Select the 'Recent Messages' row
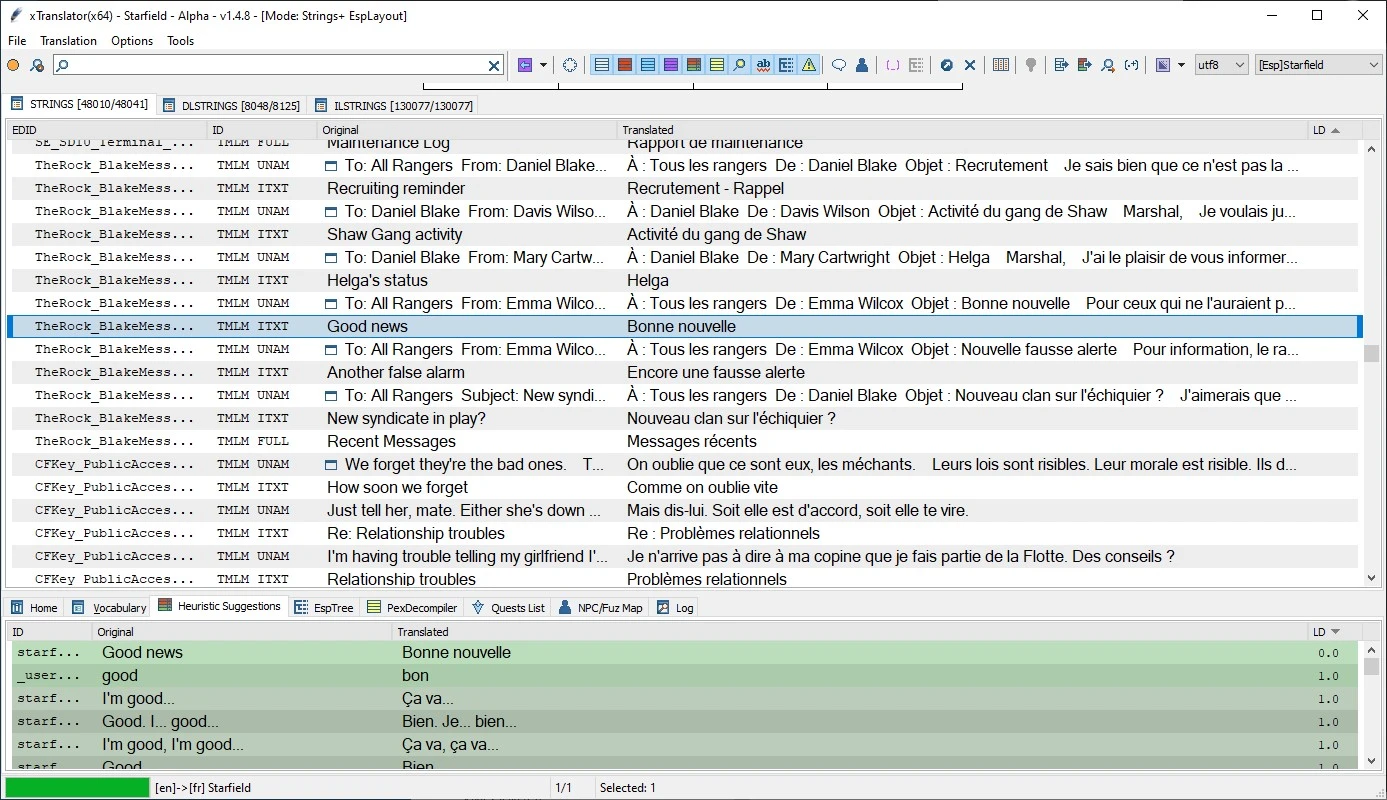Viewport: 1387px width, 800px height. pos(685,441)
